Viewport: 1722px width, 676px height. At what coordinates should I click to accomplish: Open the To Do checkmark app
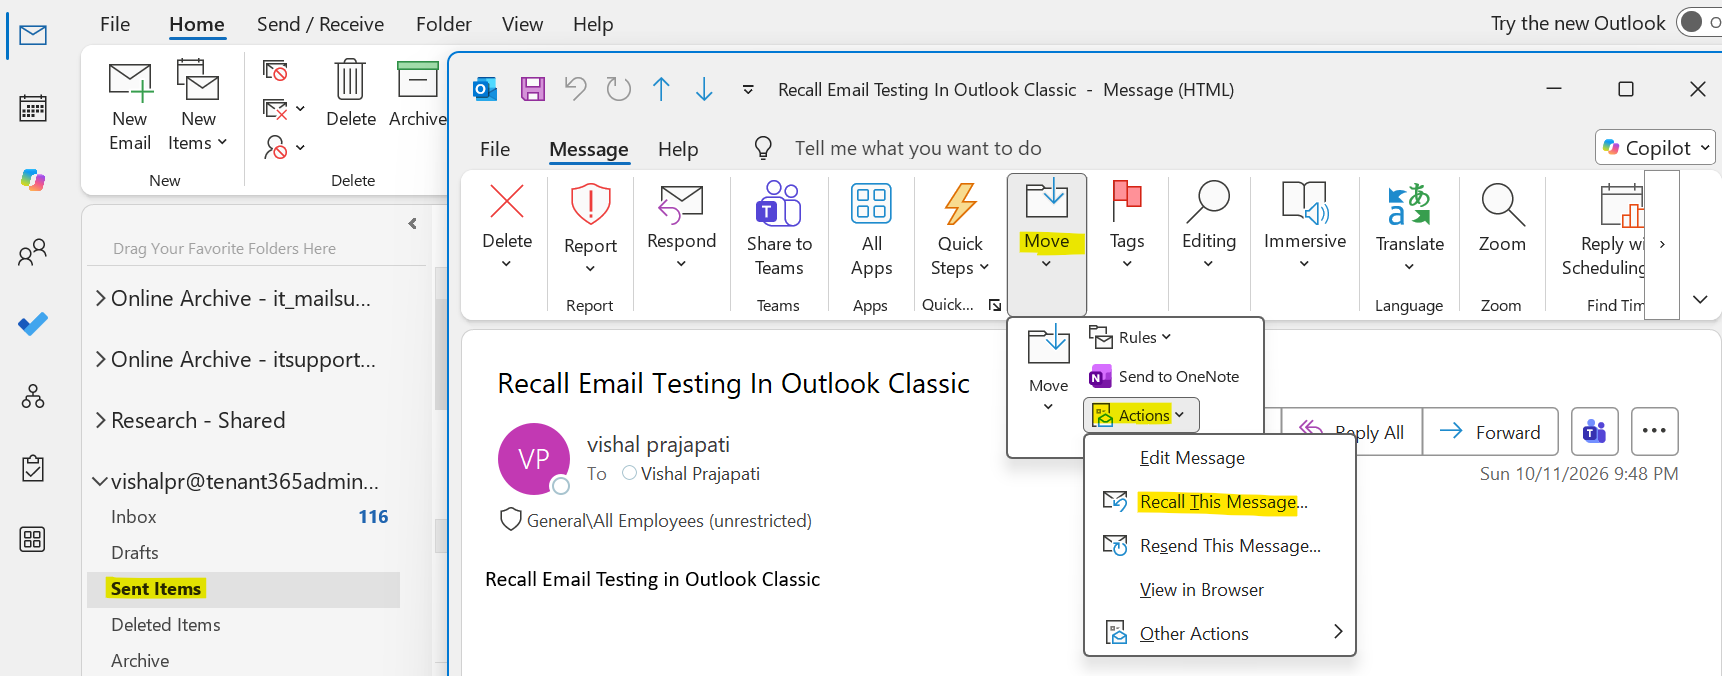(33, 324)
